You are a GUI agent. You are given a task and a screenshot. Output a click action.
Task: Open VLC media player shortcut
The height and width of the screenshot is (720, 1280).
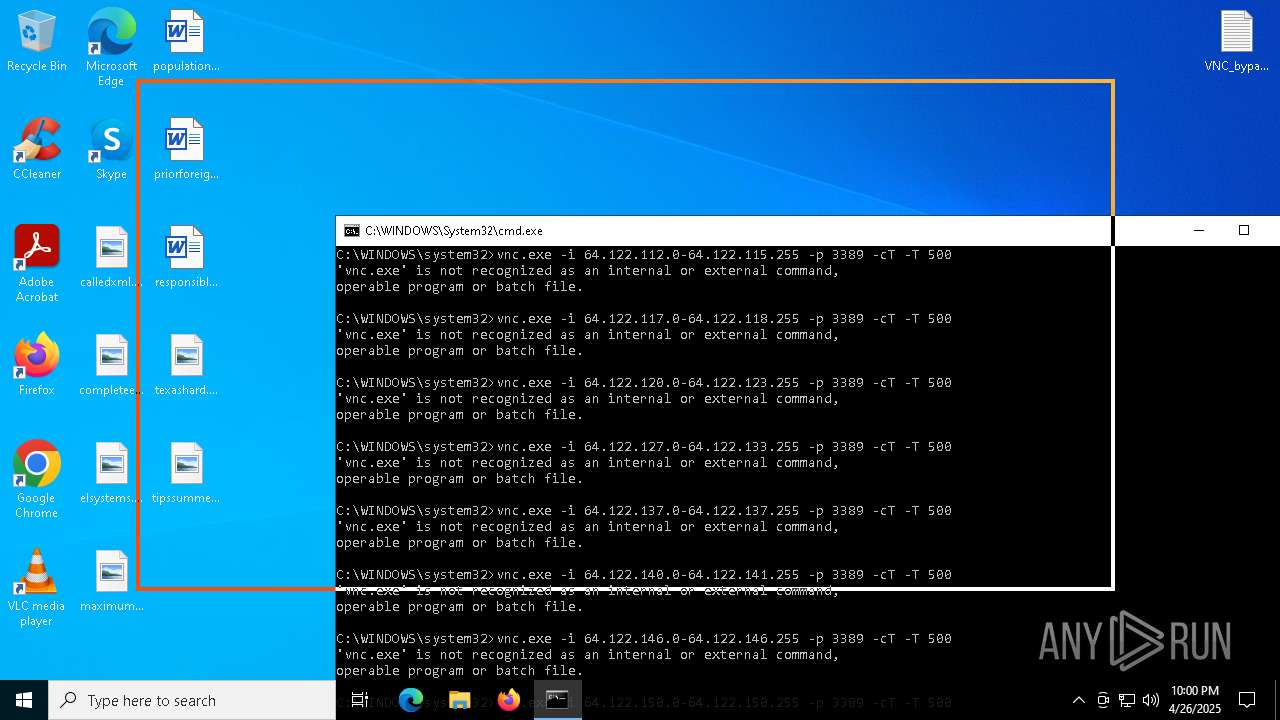coord(36,588)
